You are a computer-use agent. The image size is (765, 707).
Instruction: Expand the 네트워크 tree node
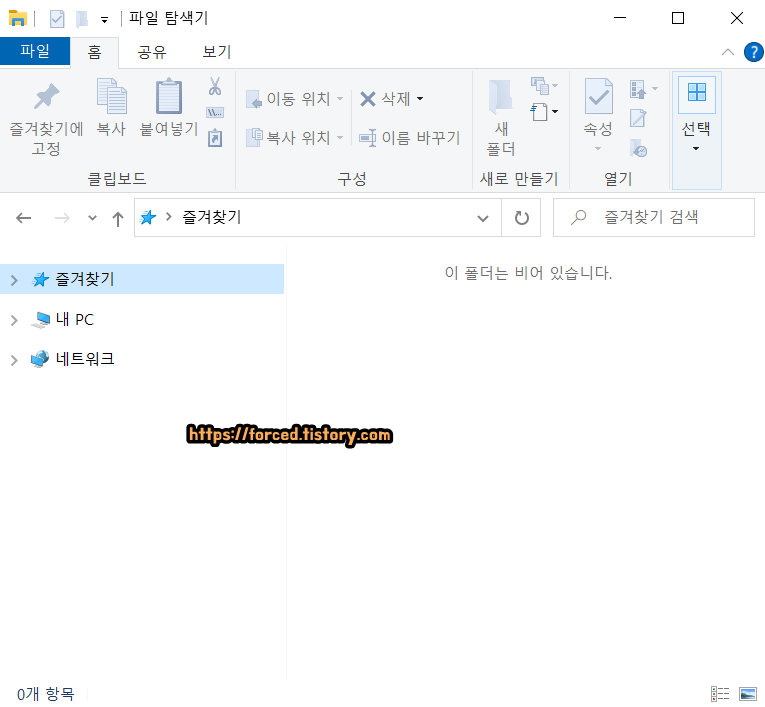(14, 360)
